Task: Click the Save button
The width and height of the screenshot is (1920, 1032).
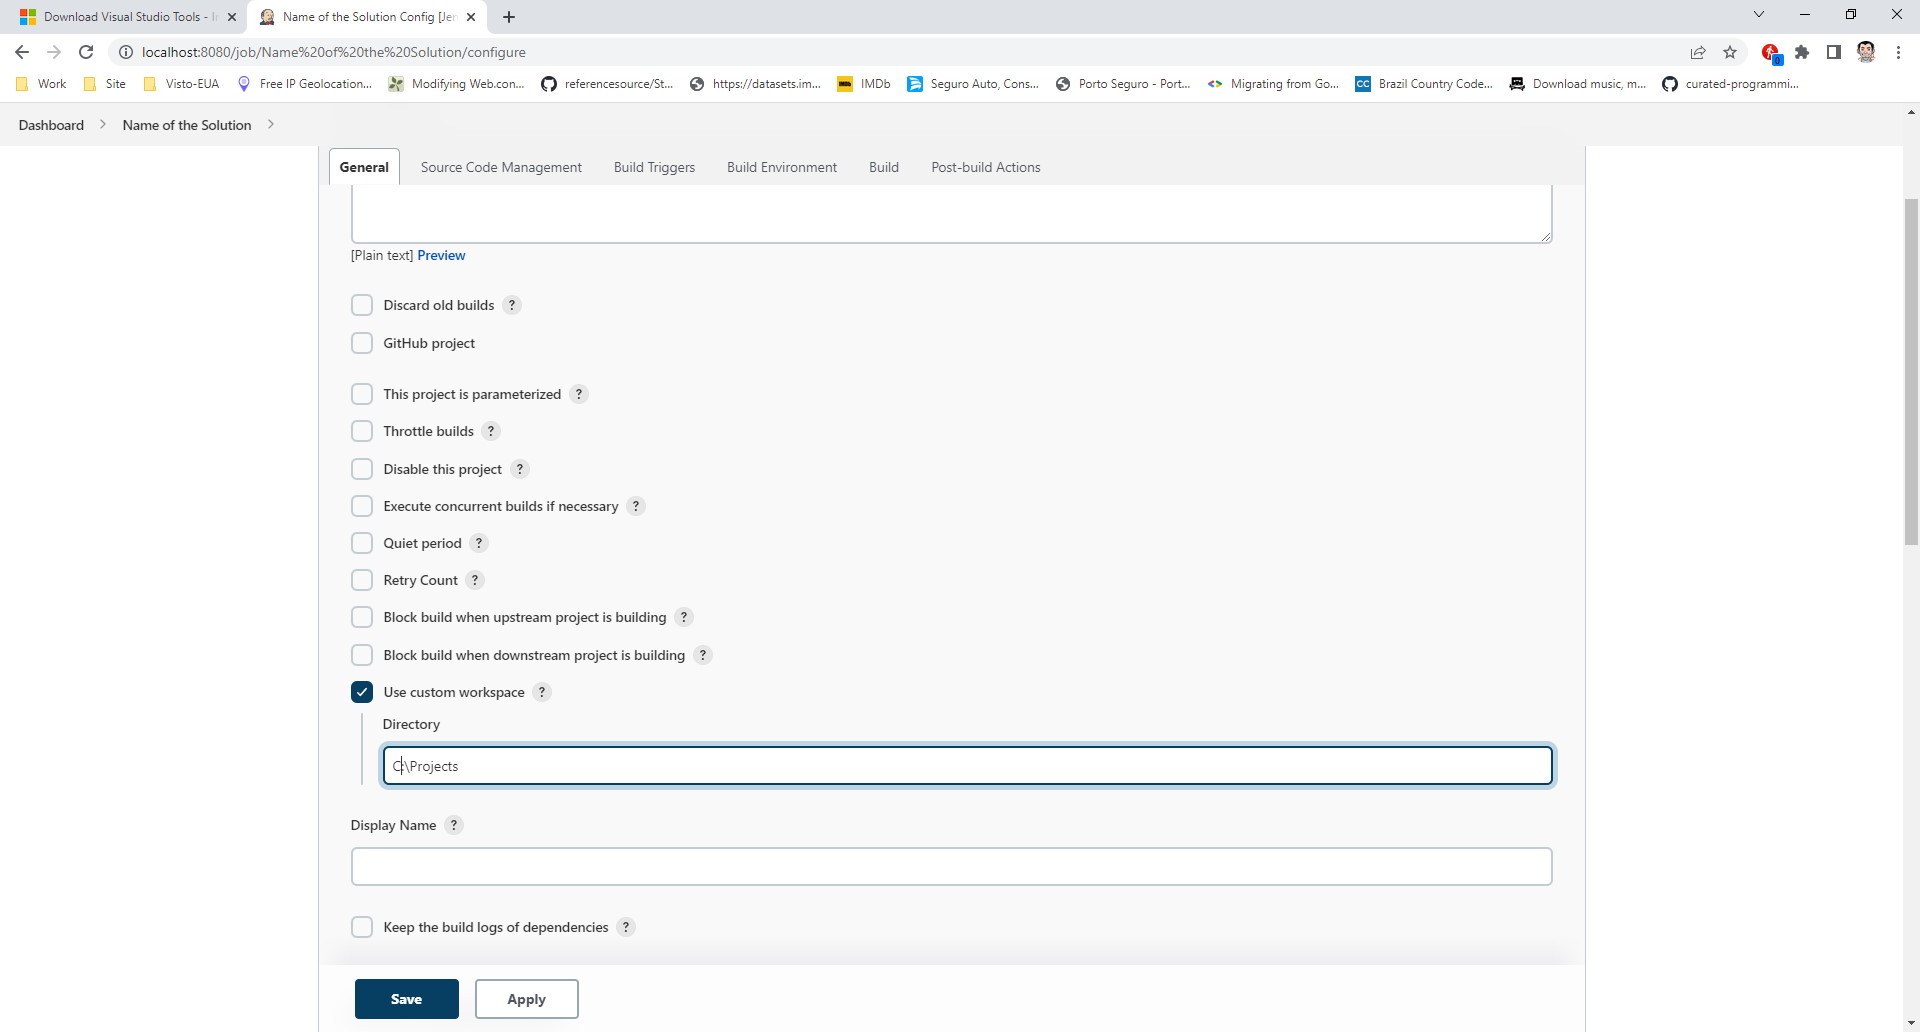Action: coord(406,998)
